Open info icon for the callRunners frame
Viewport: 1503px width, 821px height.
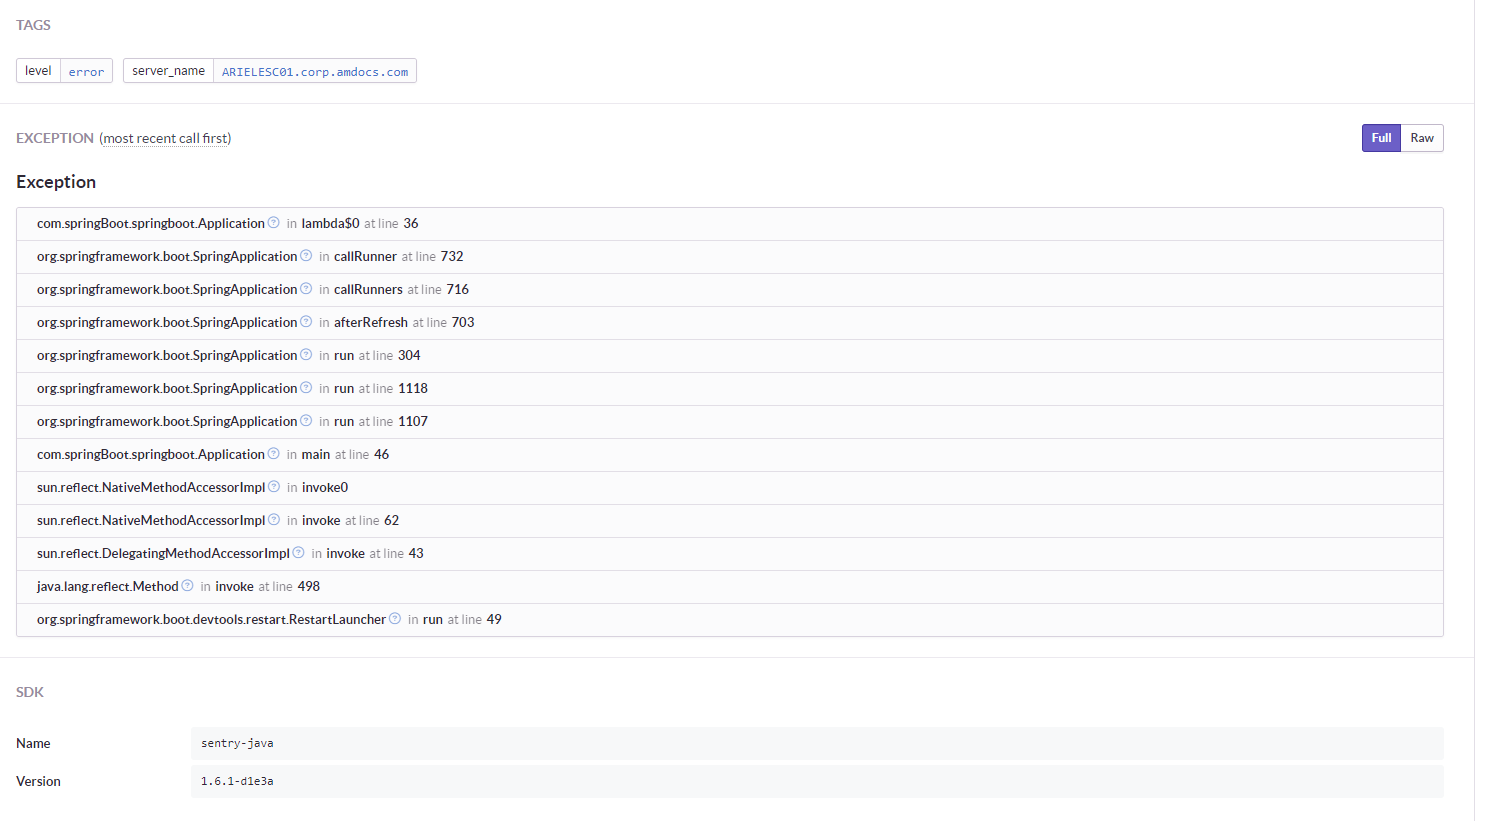coord(305,288)
